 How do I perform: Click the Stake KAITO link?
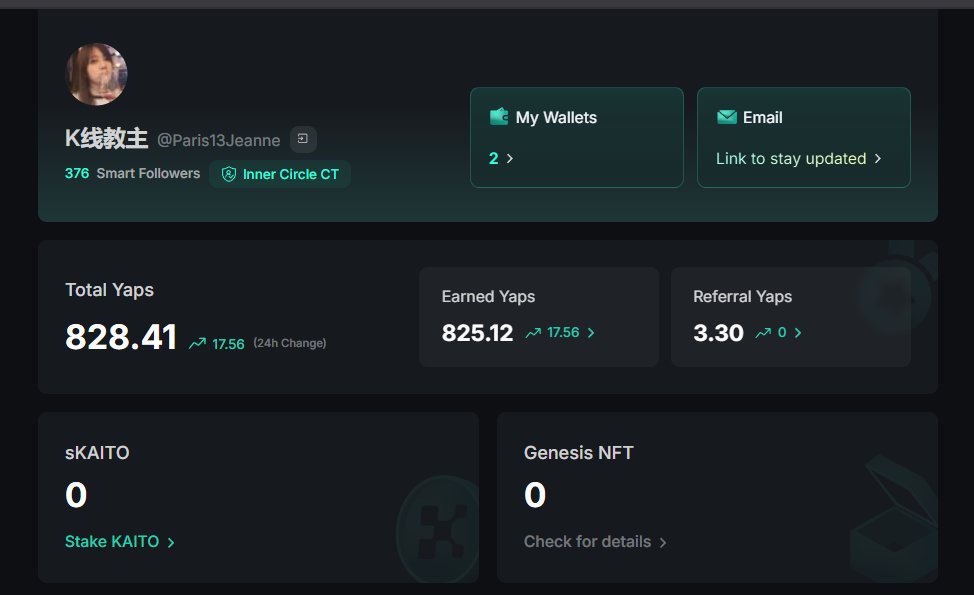(112, 542)
